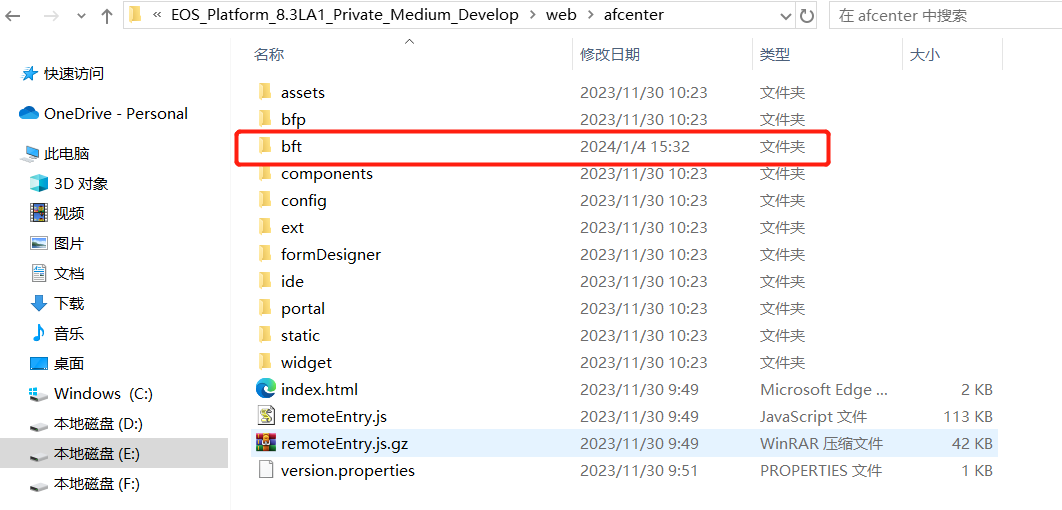Click the JavaScript file icon of remoteEntry.js
Image resolution: width=1062 pixels, height=510 pixels.
point(265,416)
